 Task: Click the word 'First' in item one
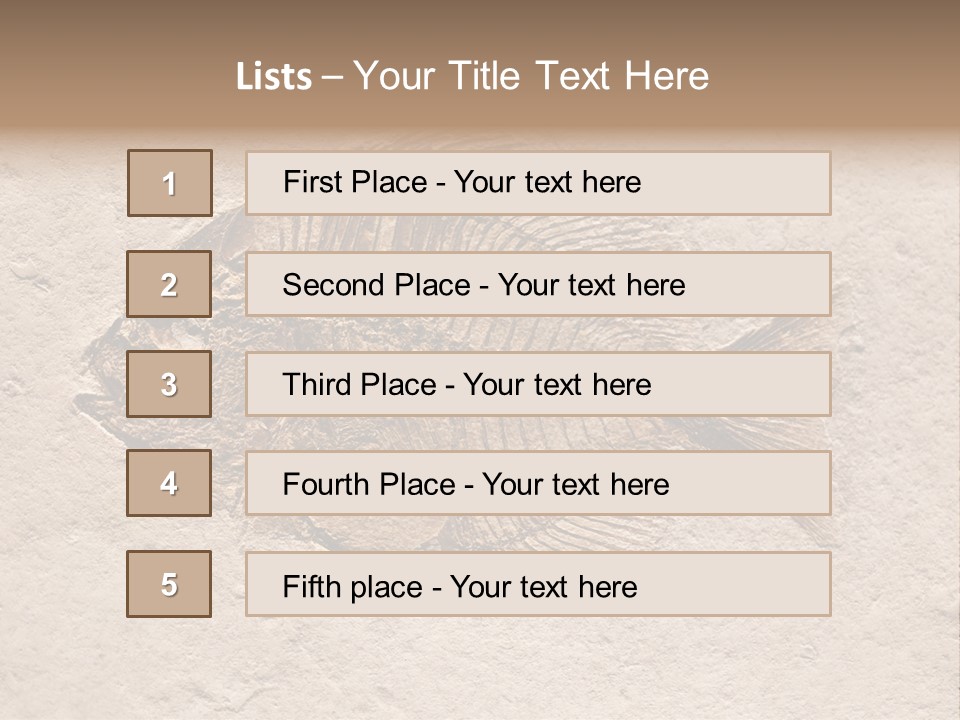[x=310, y=182]
